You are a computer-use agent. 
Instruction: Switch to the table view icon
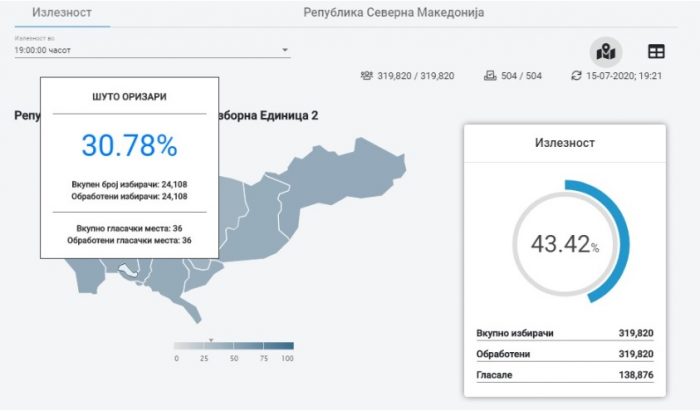(x=656, y=50)
